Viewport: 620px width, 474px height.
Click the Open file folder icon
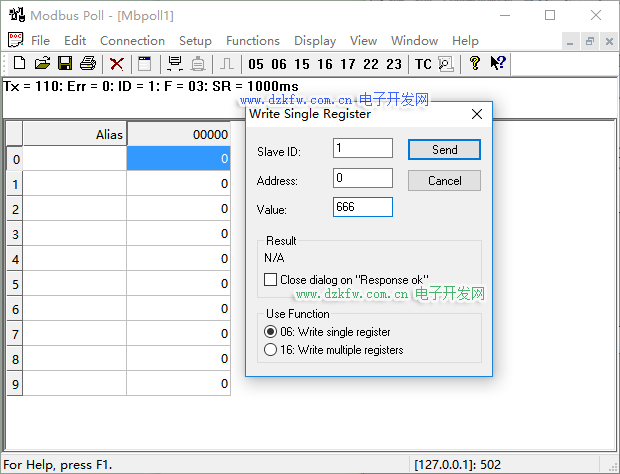[42, 64]
